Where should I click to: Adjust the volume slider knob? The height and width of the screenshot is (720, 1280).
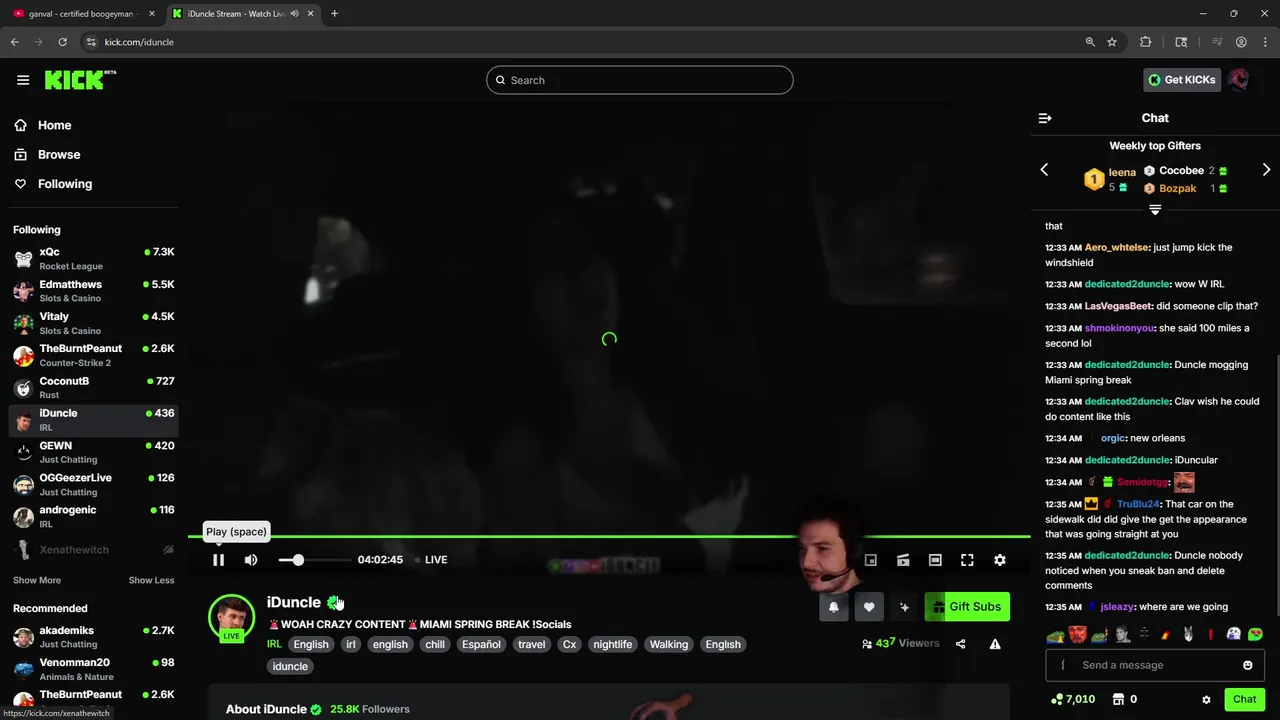298,560
